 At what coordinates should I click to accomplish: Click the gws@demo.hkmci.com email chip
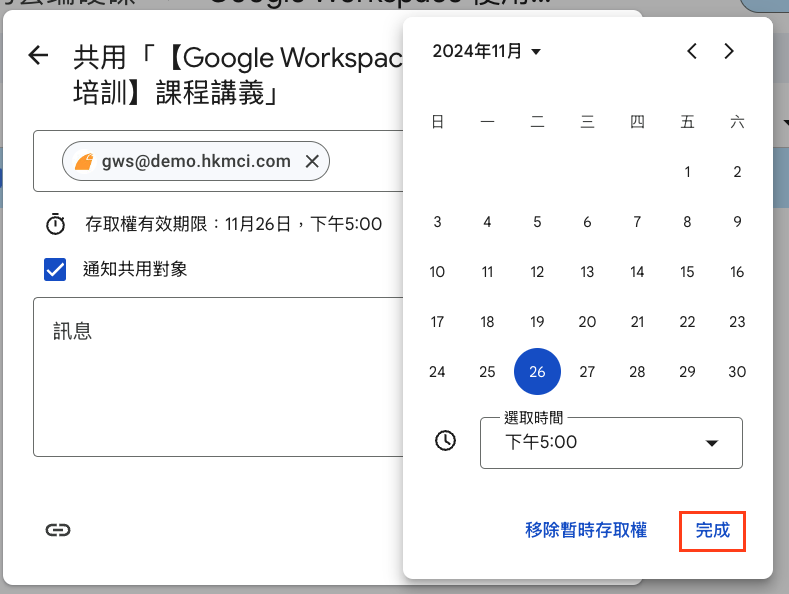pyautogui.click(x=196, y=161)
